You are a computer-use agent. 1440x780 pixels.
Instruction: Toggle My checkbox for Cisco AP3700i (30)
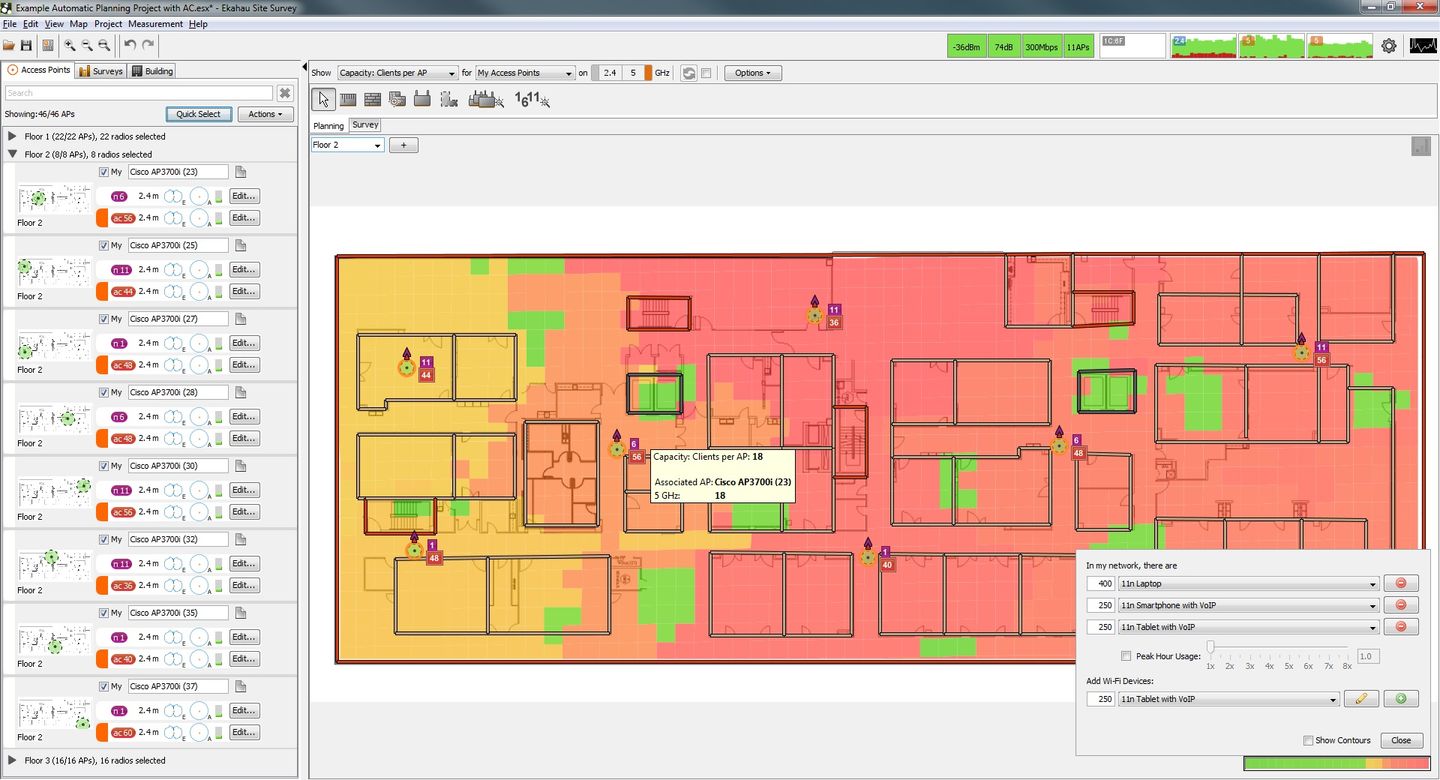tap(104, 466)
